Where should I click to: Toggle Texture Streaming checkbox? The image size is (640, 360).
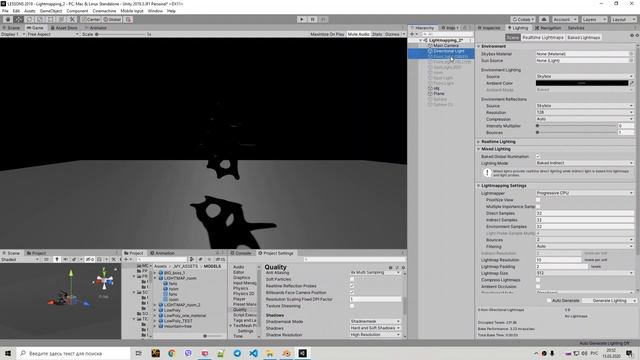click(352, 306)
